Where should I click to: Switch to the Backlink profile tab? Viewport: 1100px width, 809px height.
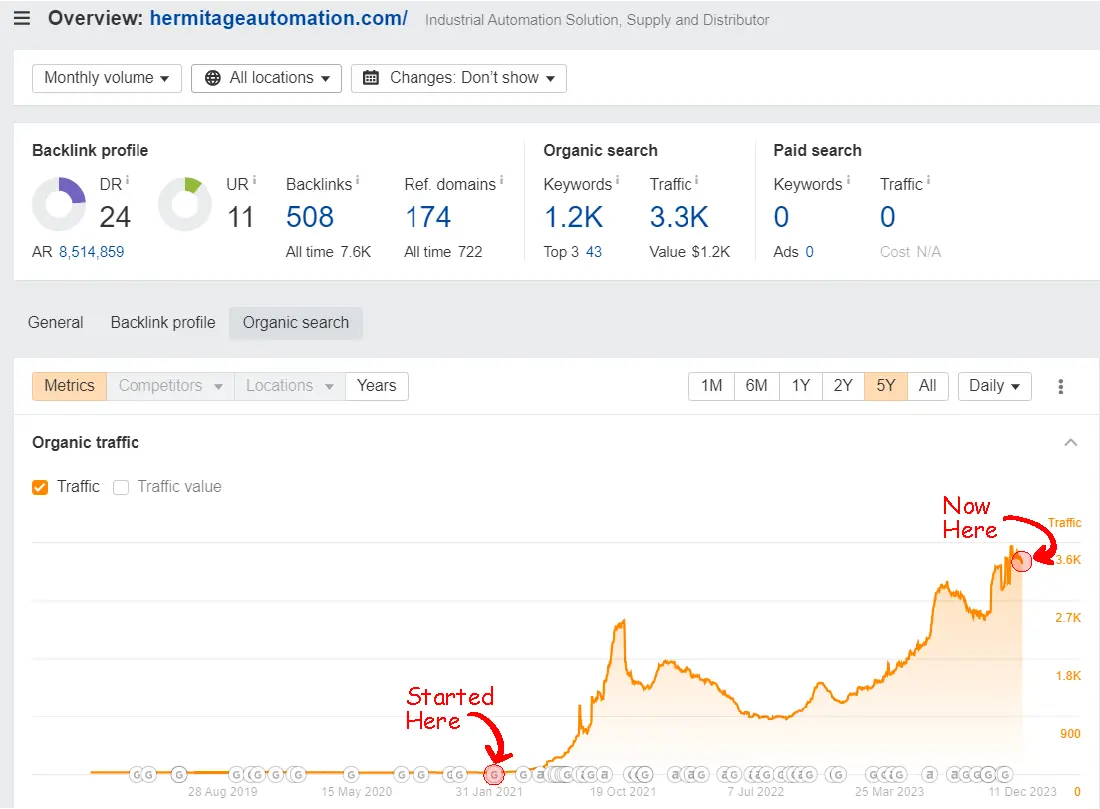click(163, 323)
